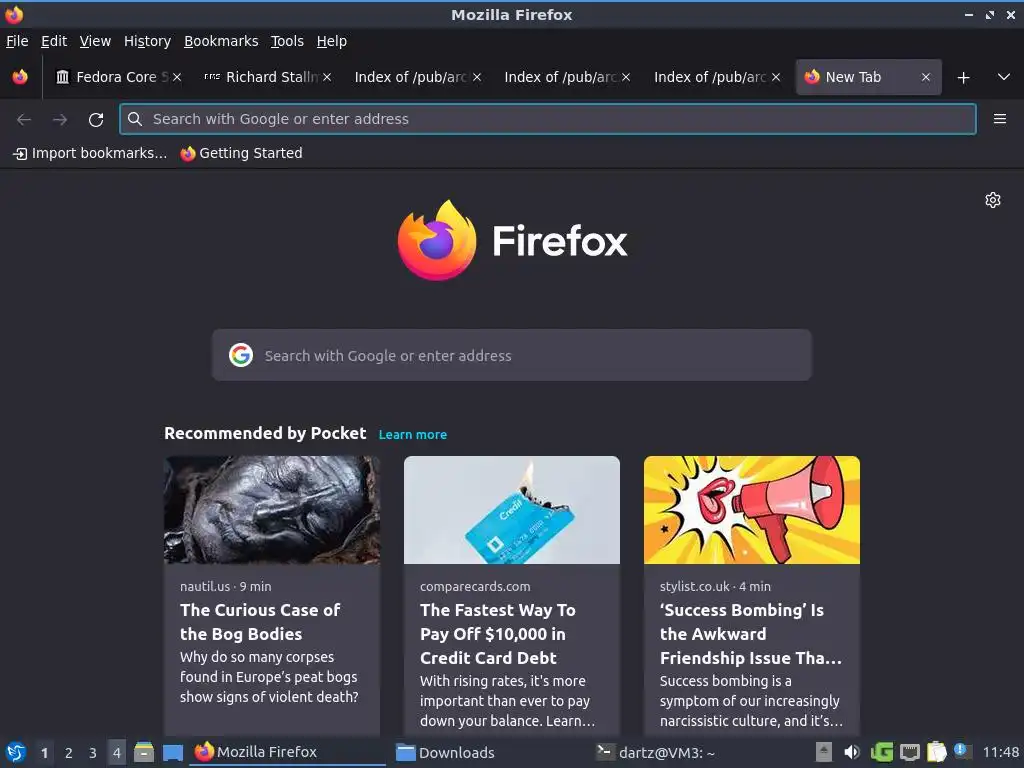The image size is (1024, 768).
Task: Switch to workspace 3
Action: pyautogui.click(x=93, y=753)
